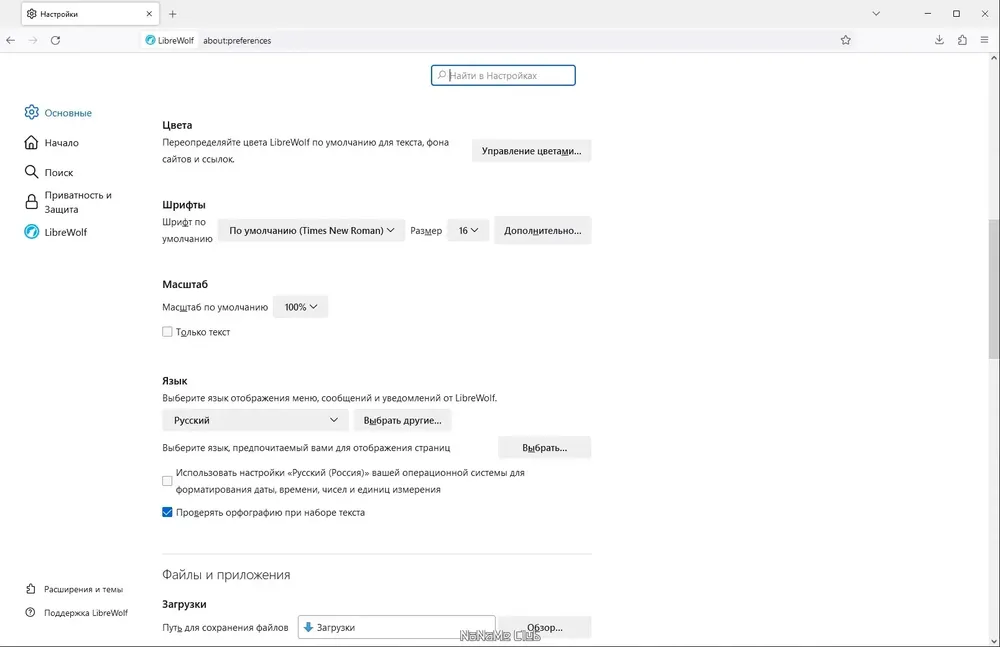Click the Дополнительно fonts button
The width and height of the screenshot is (1000, 647).
tap(543, 230)
